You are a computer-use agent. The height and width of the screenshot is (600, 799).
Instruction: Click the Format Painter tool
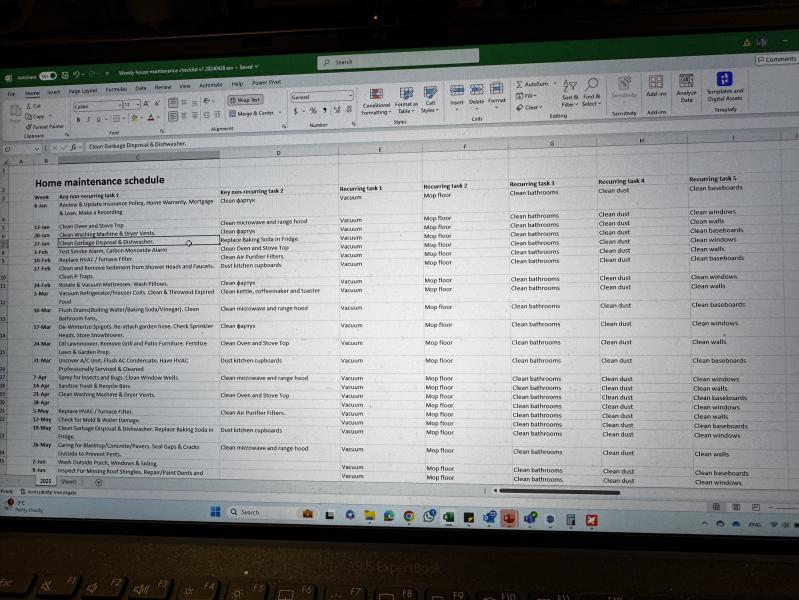pos(46,127)
